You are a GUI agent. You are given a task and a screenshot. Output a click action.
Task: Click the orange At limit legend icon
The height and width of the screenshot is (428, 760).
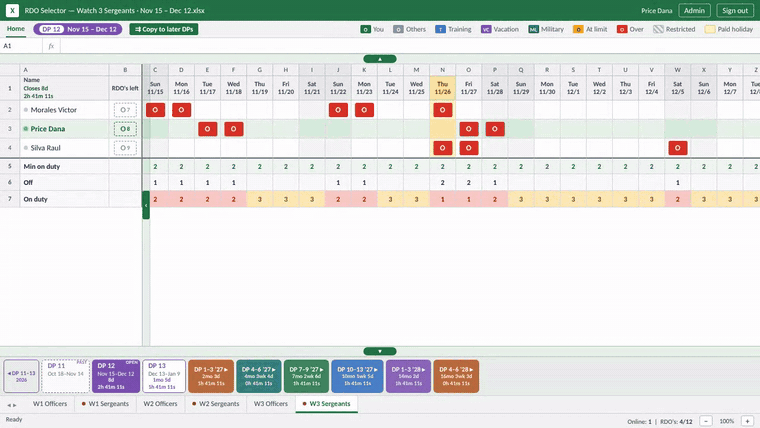tap(578, 30)
